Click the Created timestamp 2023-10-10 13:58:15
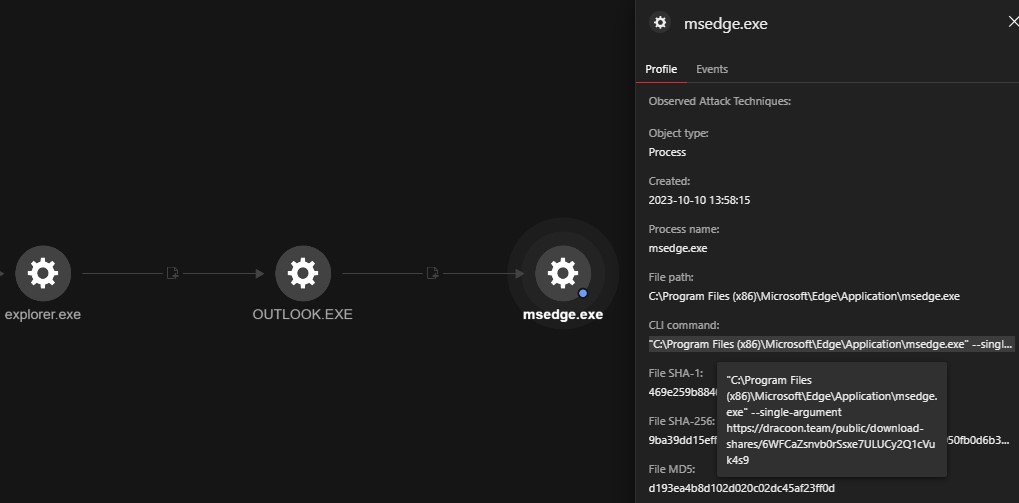This screenshot has height=503, width=1019. pos(699,200)
